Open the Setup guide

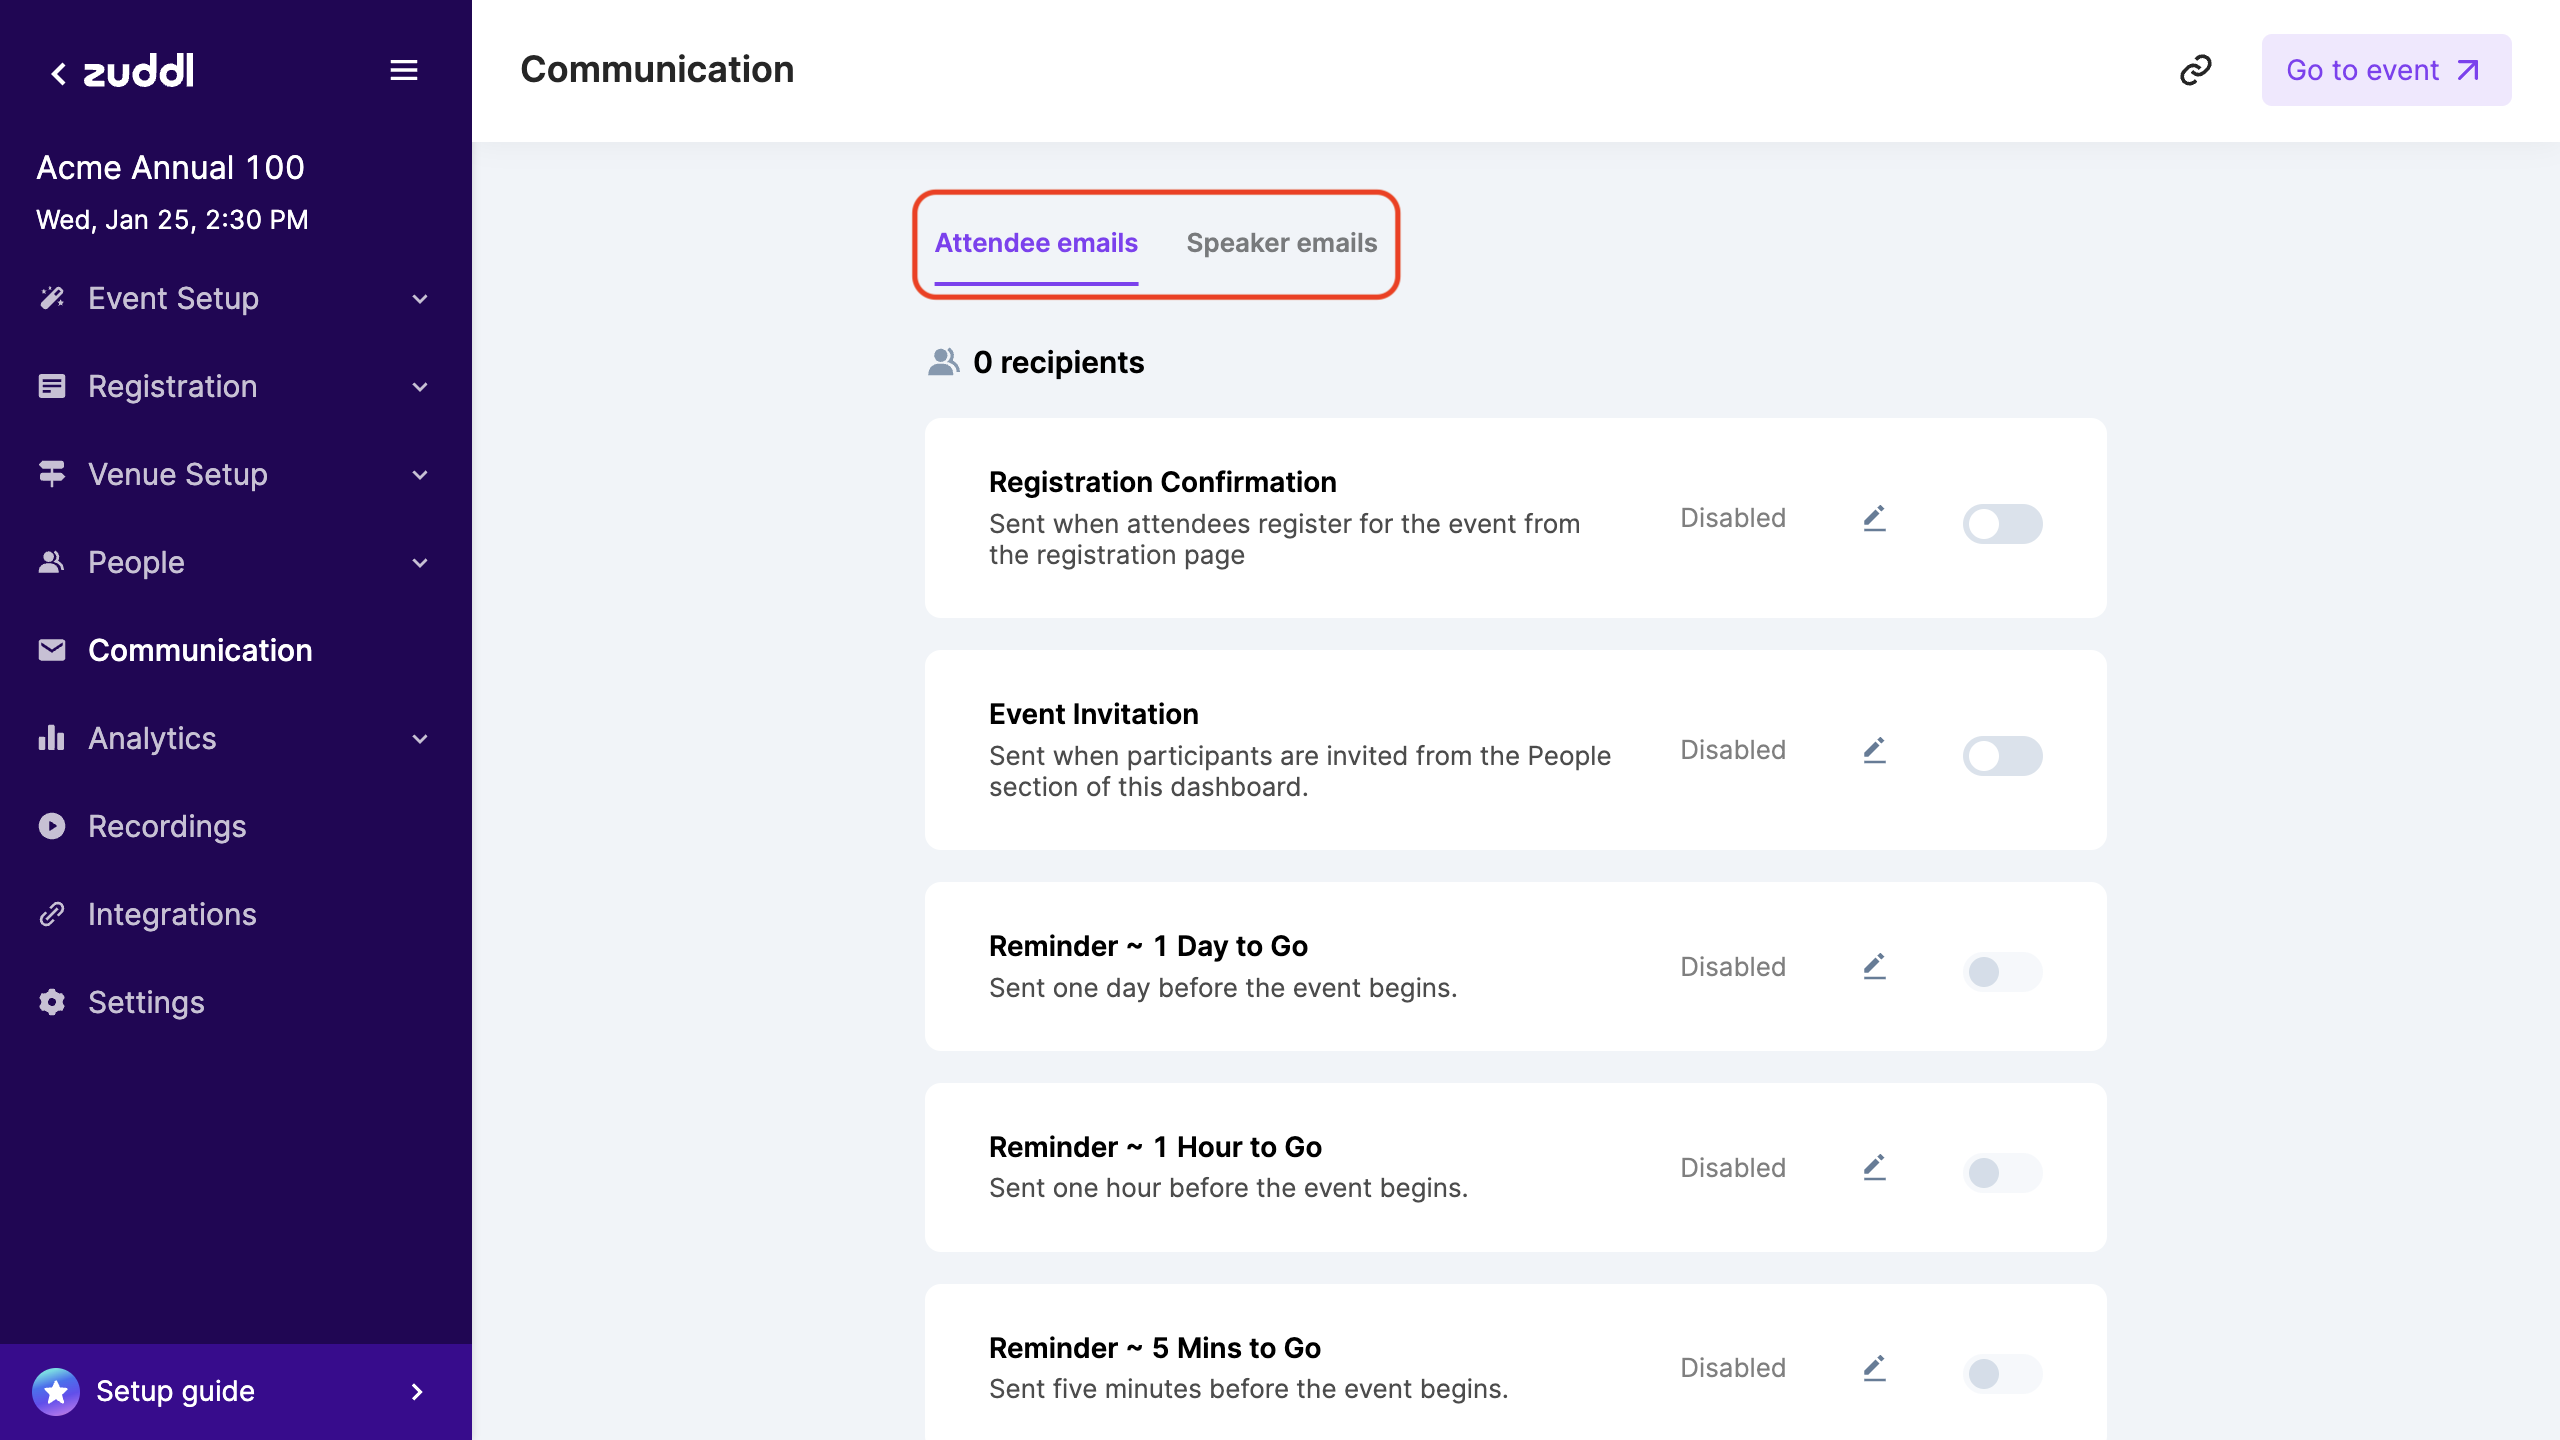point(174,1390)
